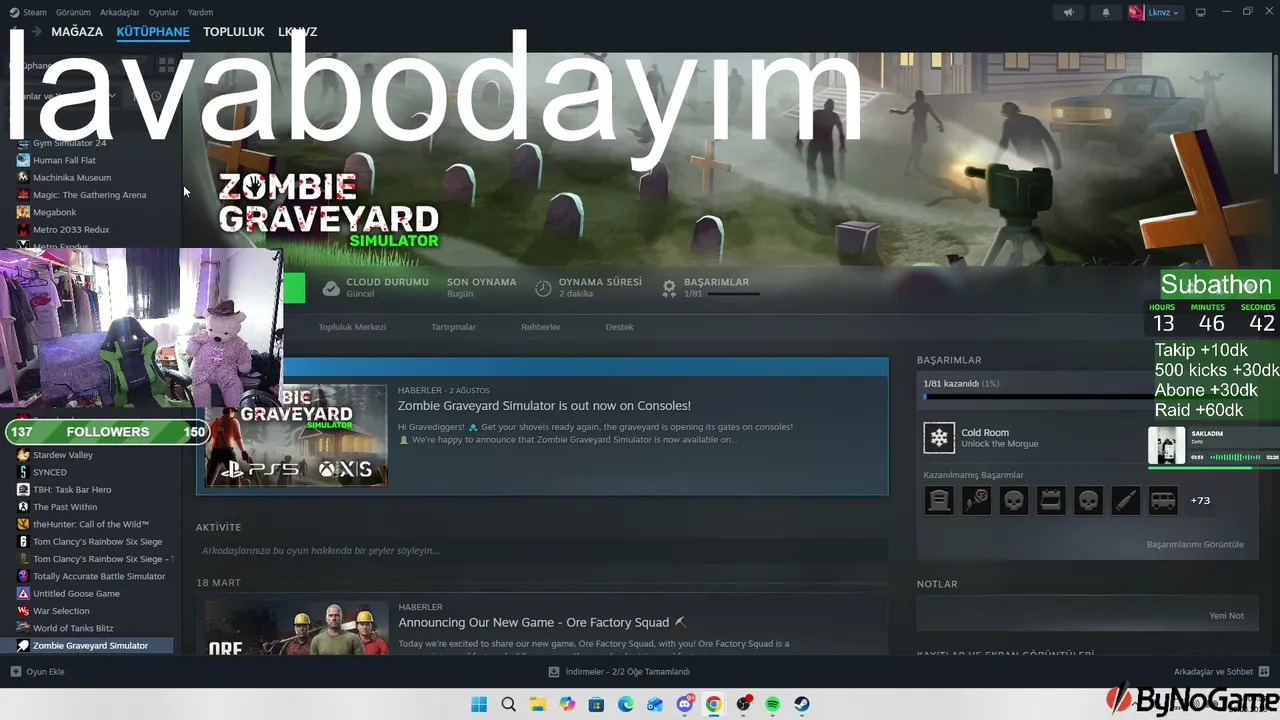This screenshot has width=1280, height=720.
Task: Go to the MAĞAZA tab
Action: pos(77,32)
